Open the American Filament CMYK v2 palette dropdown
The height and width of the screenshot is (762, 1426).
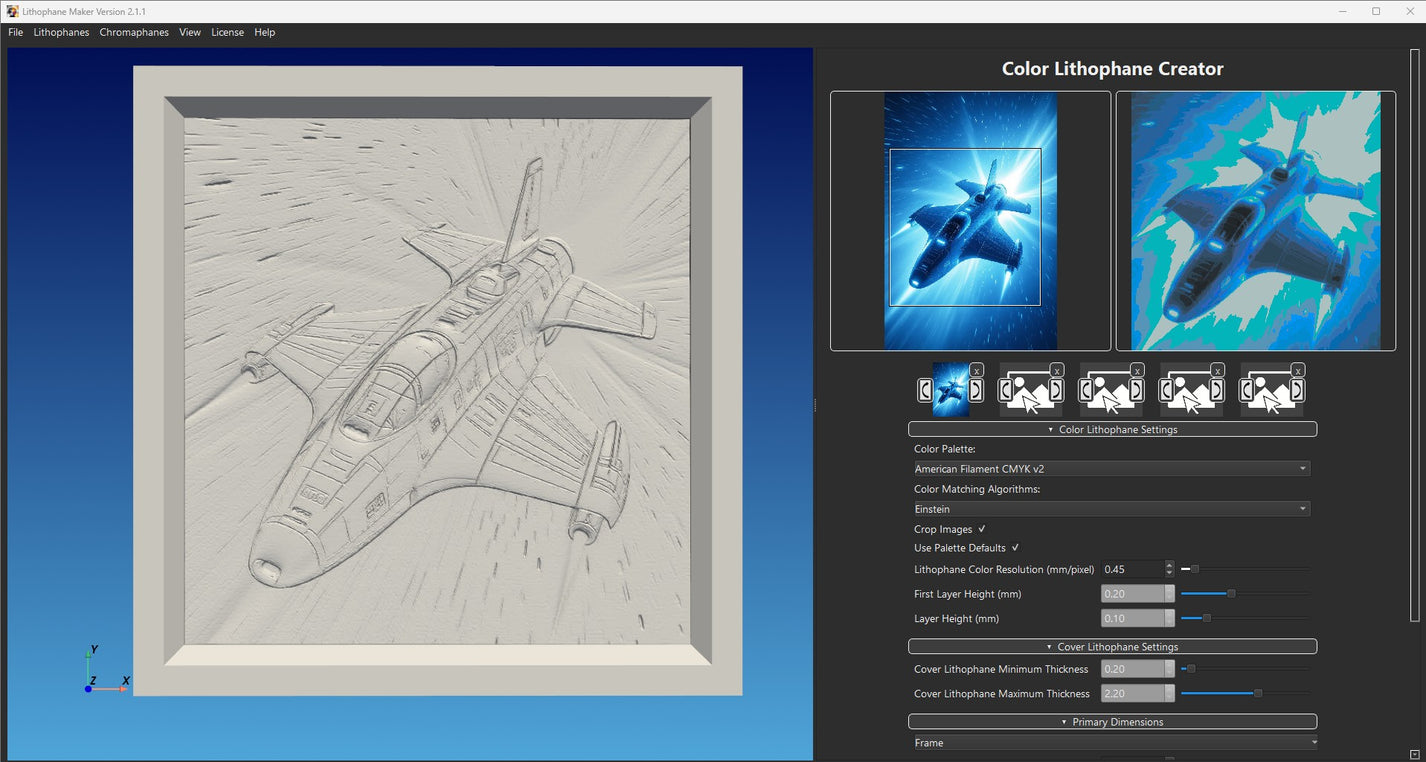pyautogui.click(x=1110, y=468)
